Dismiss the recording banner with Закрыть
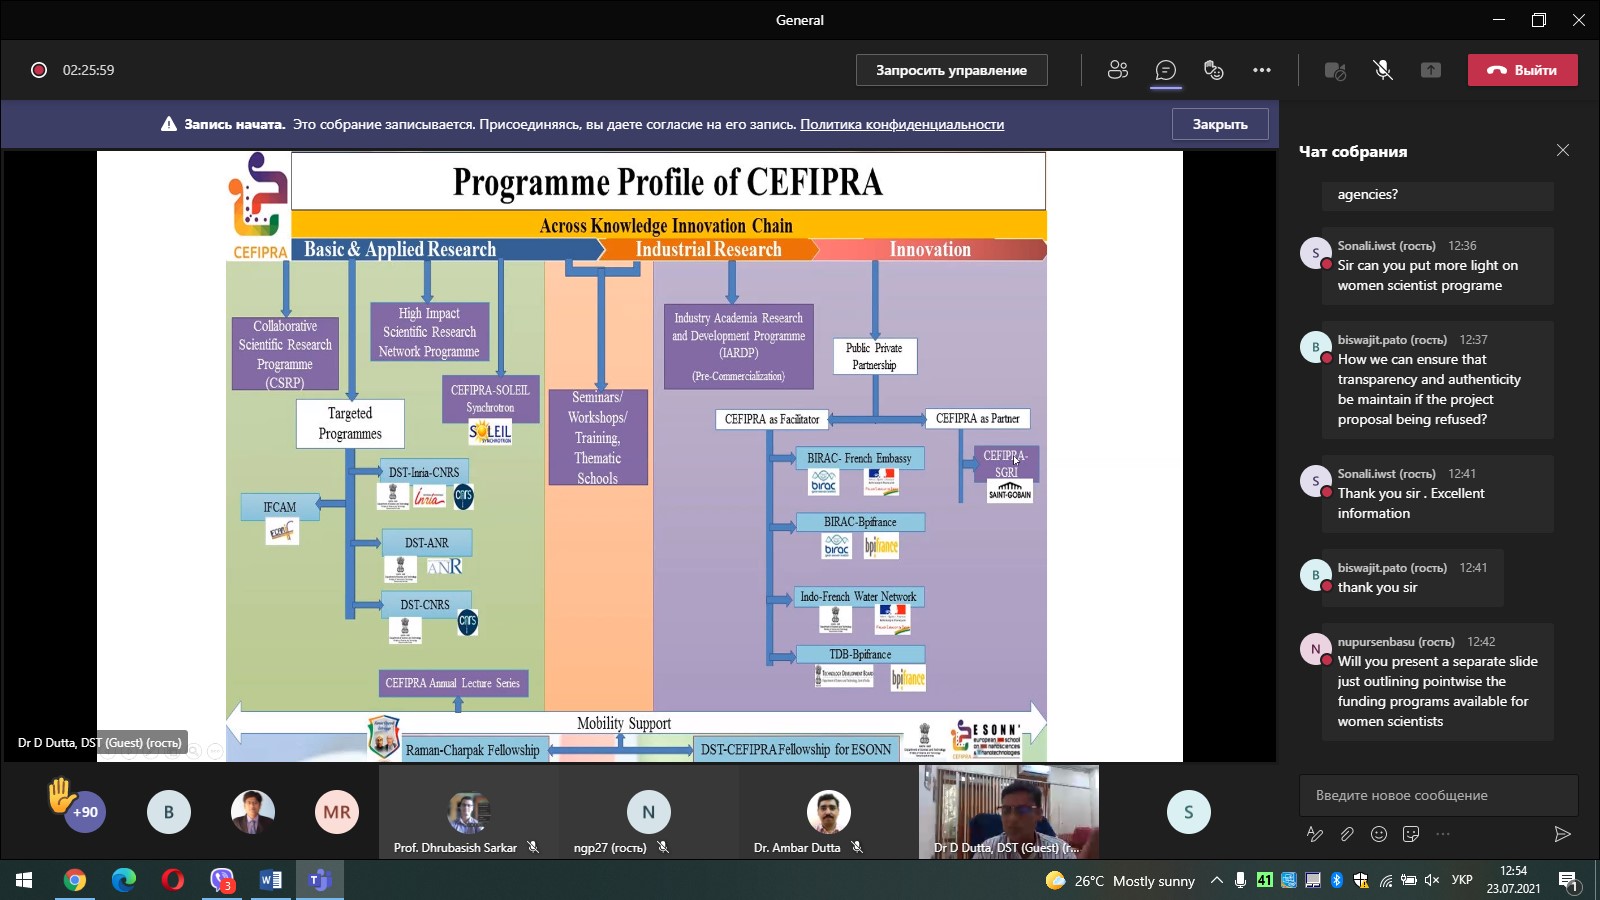The width and height of the screenshot is (1600, 900). coord(1220,125)
